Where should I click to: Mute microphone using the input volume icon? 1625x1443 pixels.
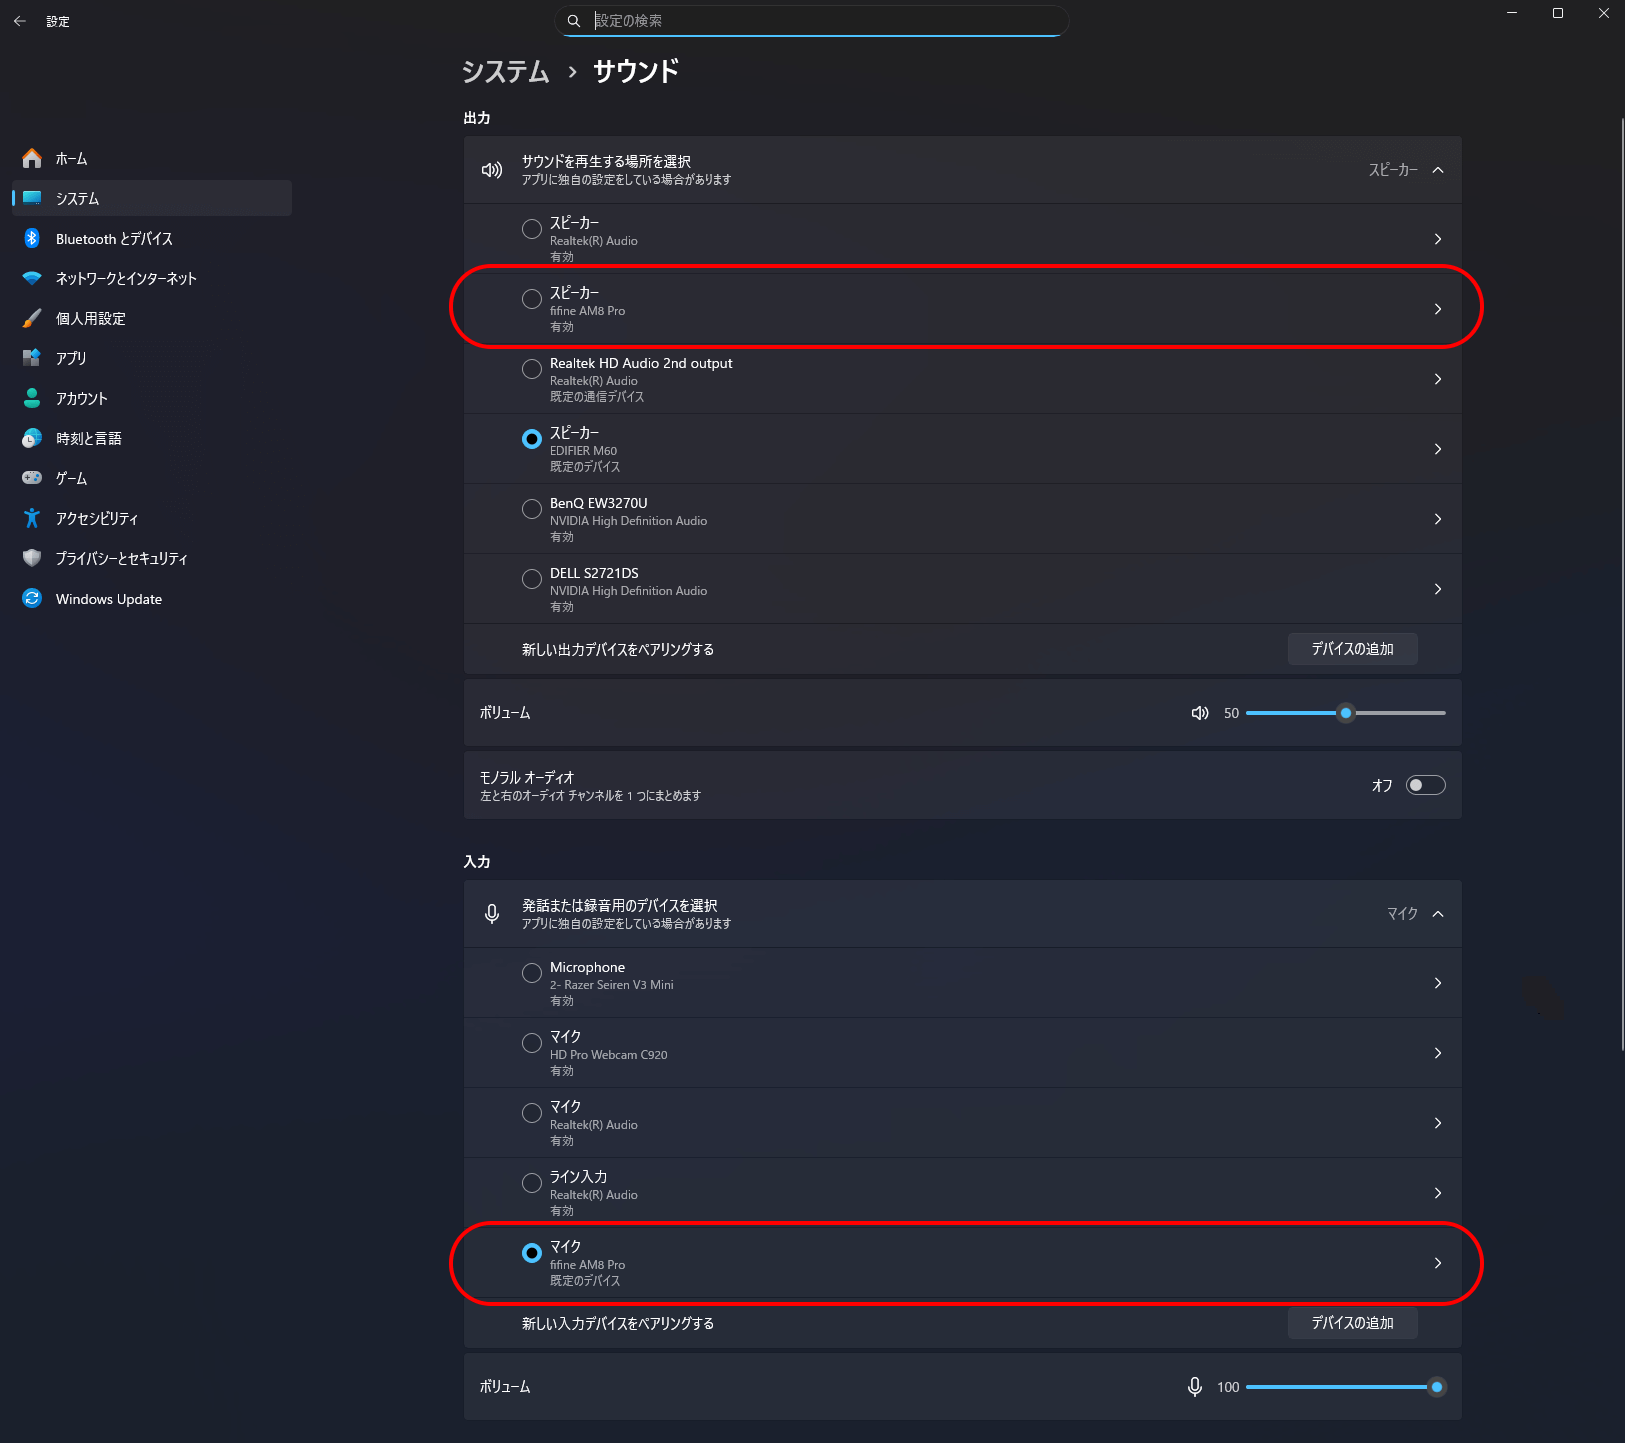pyautogui.click(x=1194, y=1387)
